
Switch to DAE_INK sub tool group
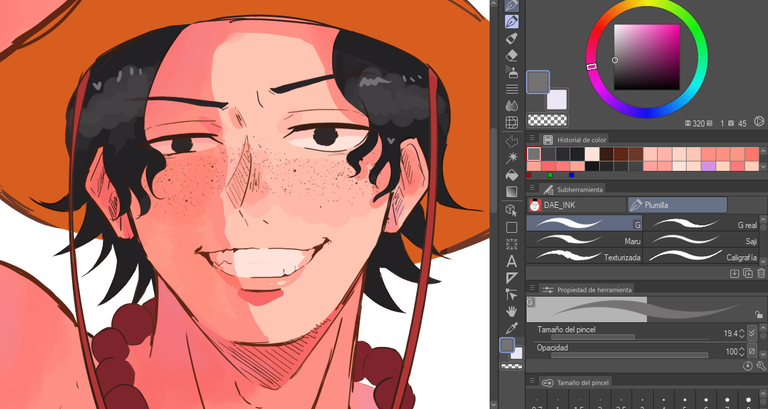pyautogui.click(x=576, y=205)
